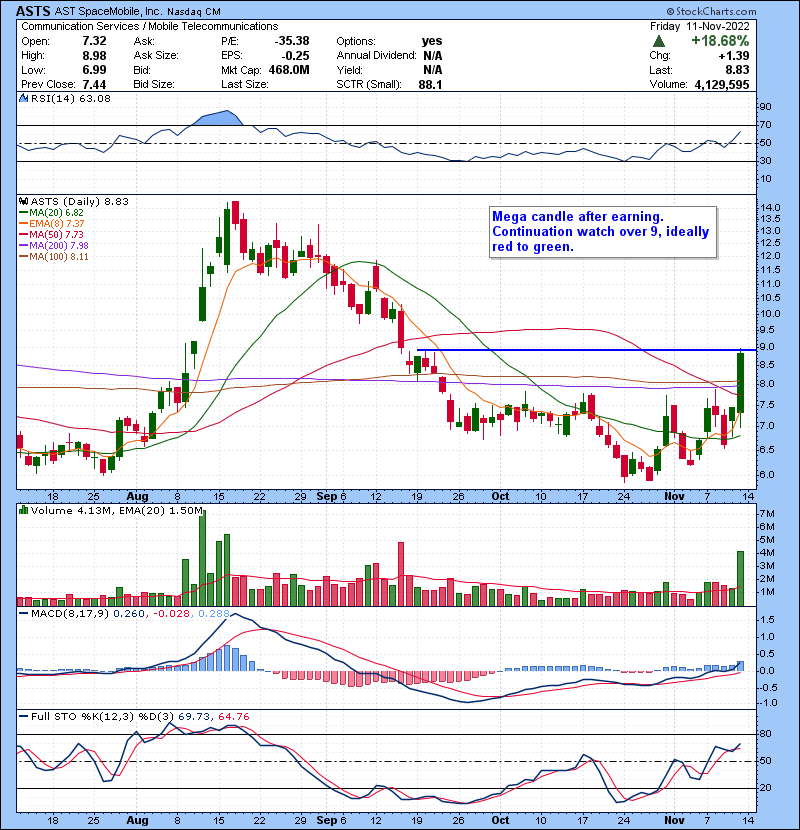Click the RSI(14) 63.08 indicator label
The image size is (800, 830).
click(70, 98)
